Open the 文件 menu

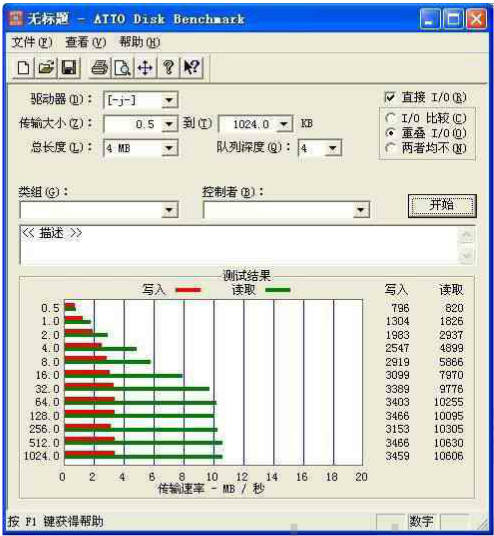(32, 42)
